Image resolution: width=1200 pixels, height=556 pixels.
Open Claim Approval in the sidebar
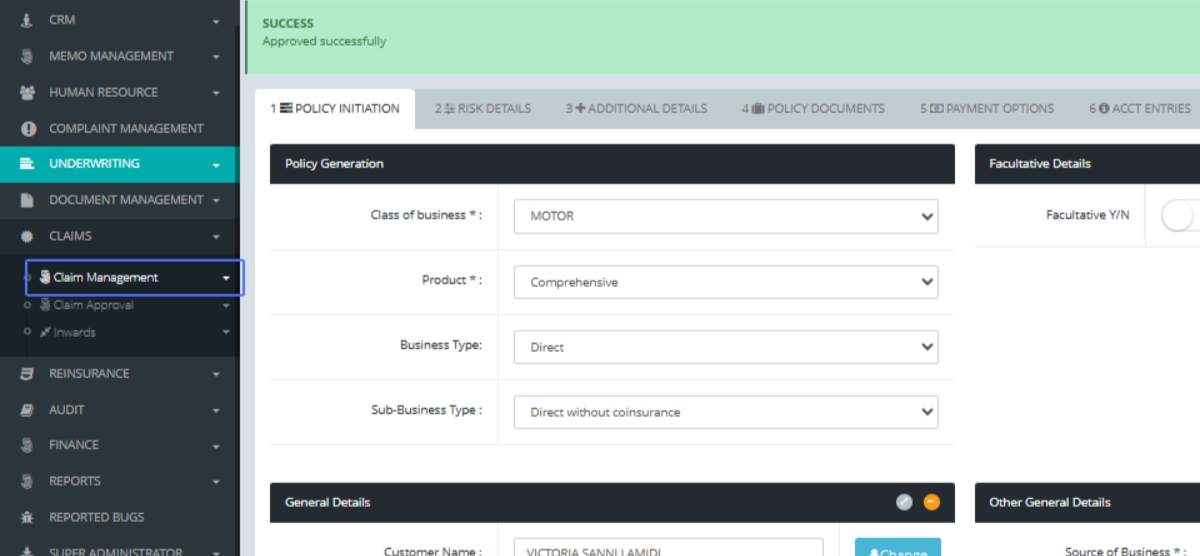click(x=93, y=305)
